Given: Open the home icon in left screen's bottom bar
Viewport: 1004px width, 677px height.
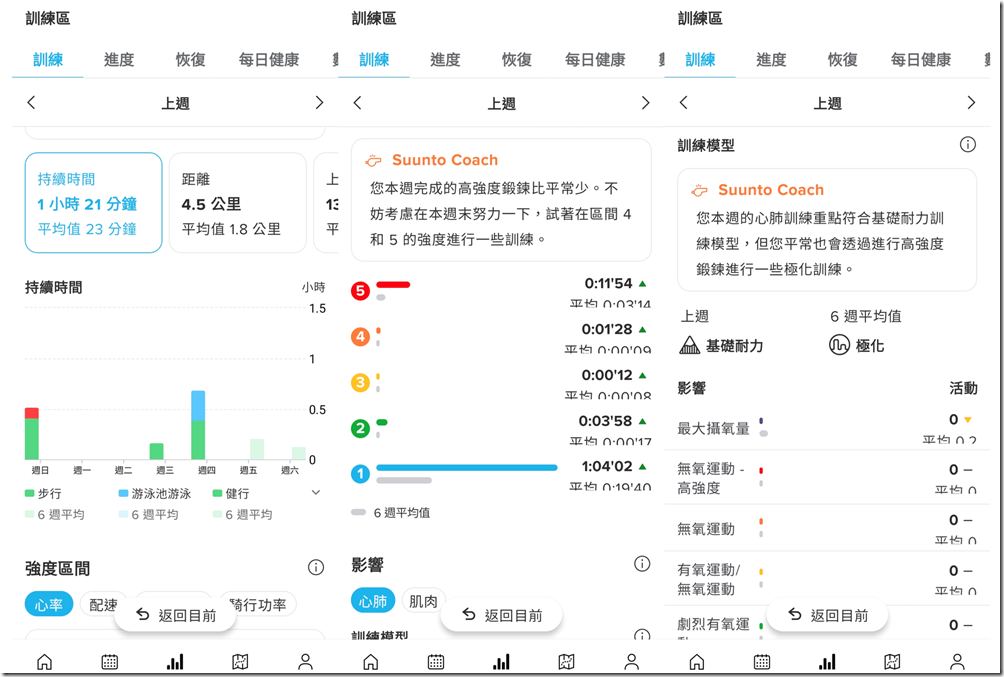Looking at the screenshot, I should click(44, 662).
